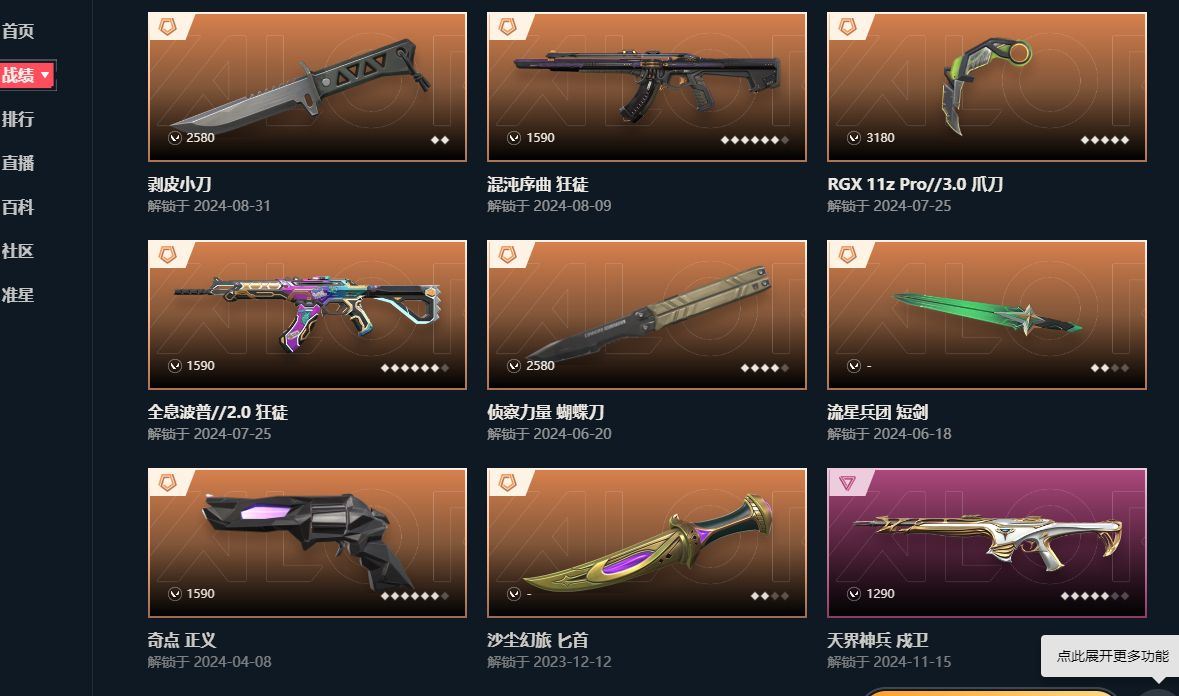1179x696 pixels.
Task: Open the 社区 sidebar item
Action: click(x=18, y=251)
